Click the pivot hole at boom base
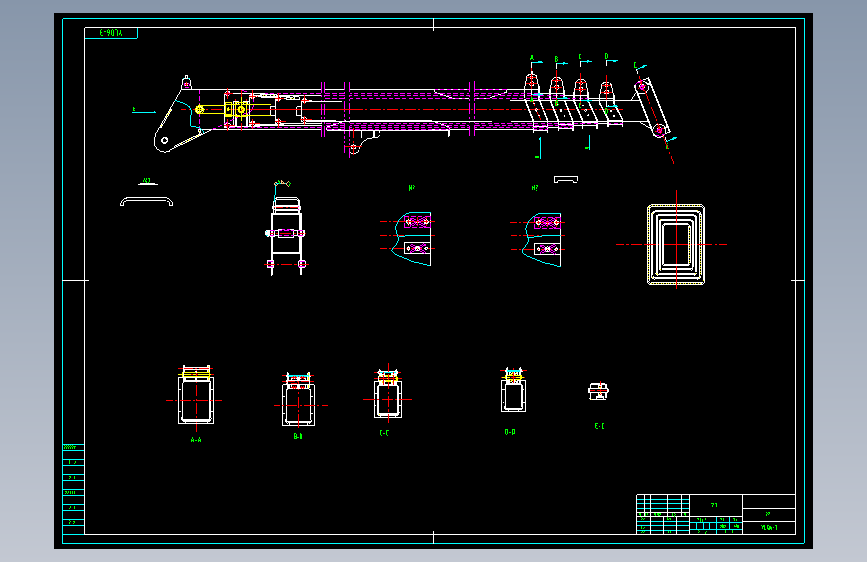The height and width of the screenshot is (562, 867). pos(164,140)
